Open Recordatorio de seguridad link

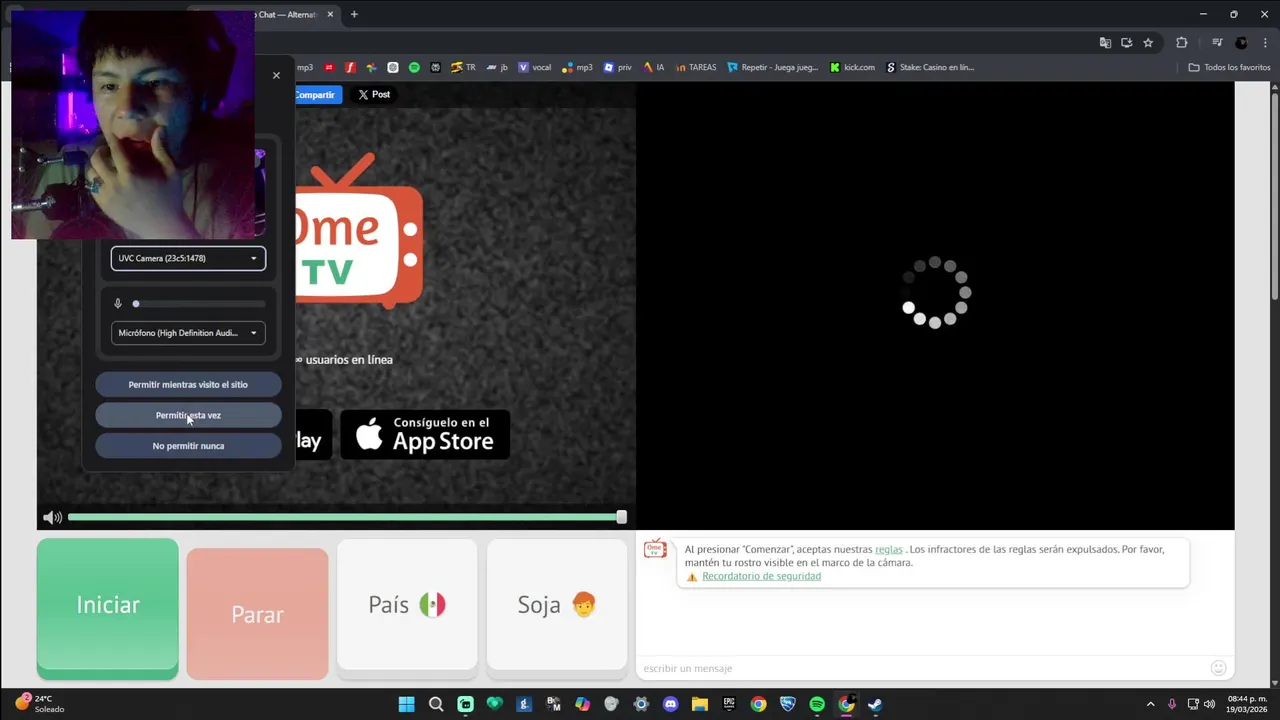click(x=761, y=576)
